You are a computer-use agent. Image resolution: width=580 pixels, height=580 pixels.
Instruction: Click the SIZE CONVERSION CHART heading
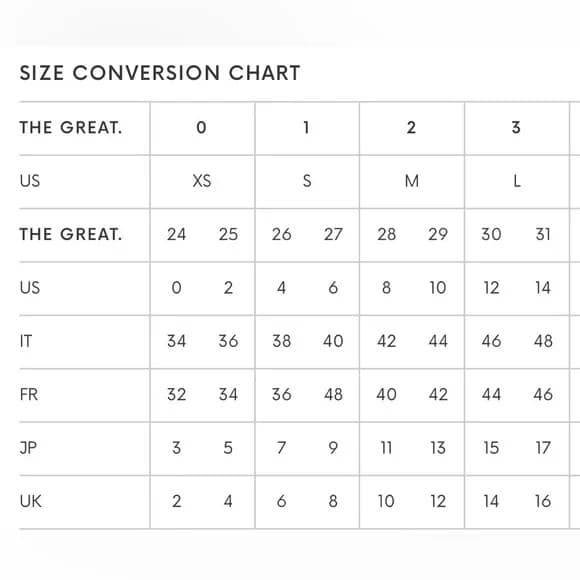[160, 73]
